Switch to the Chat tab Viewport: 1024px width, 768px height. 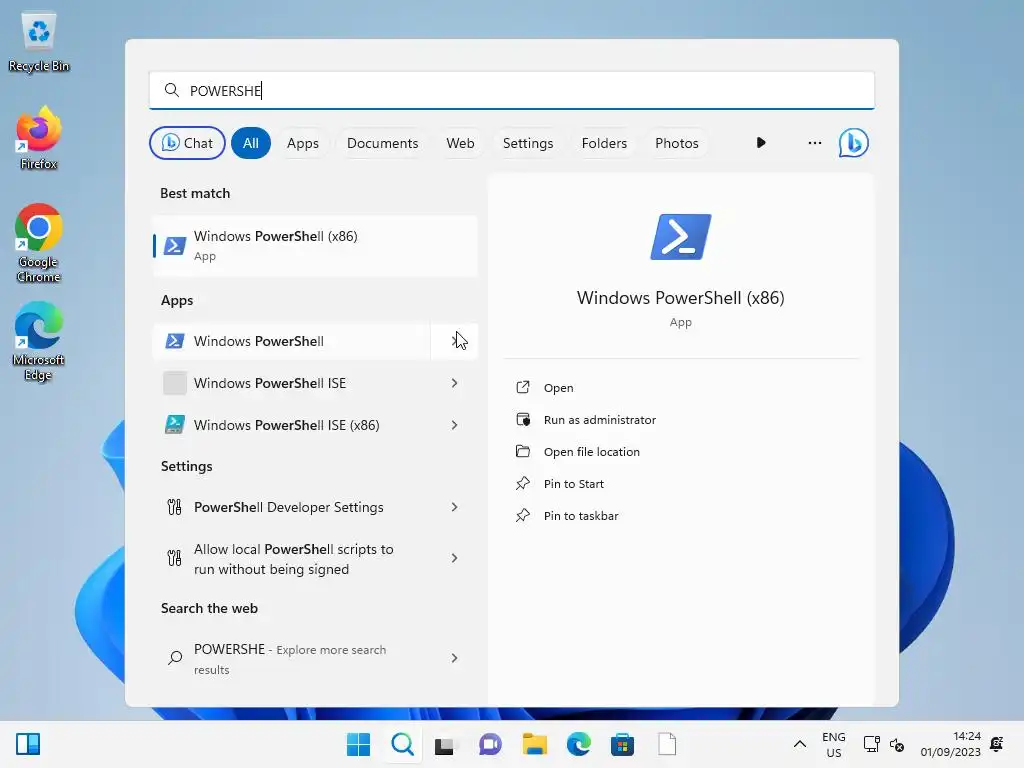click(x=187, y=143)
